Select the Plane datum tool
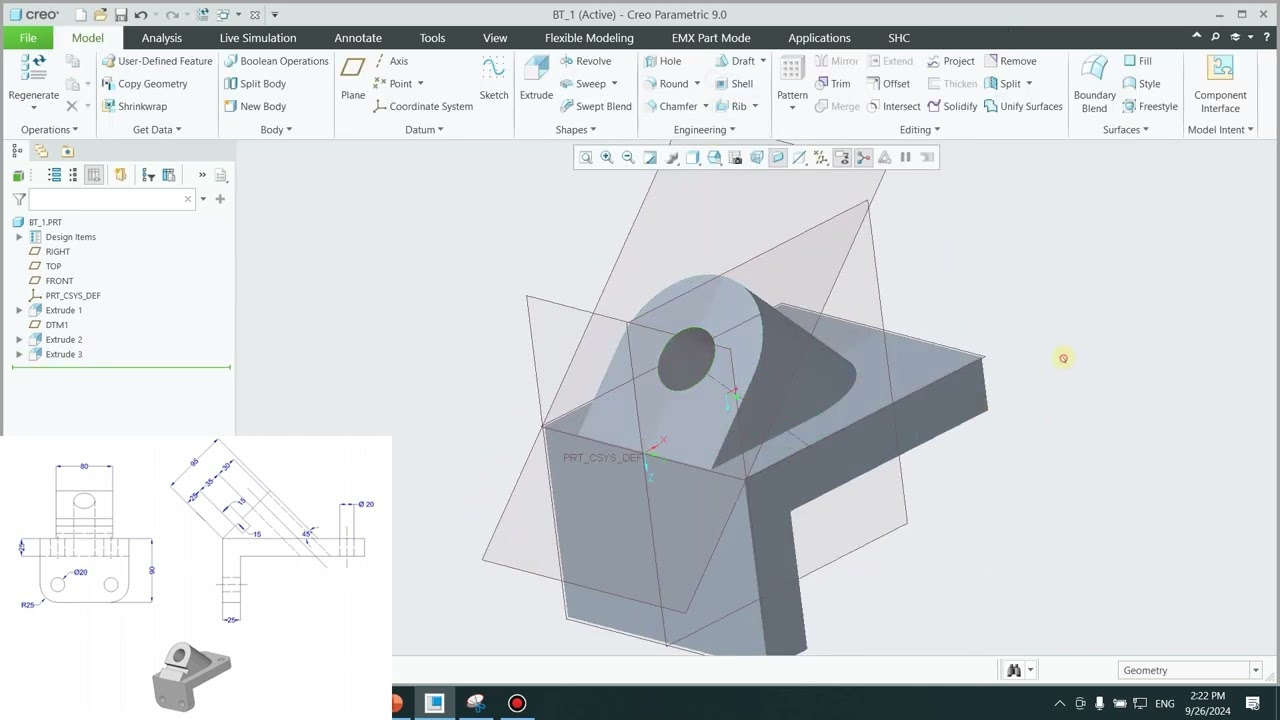Screen dimensions: 1280x720 point(353,78)
